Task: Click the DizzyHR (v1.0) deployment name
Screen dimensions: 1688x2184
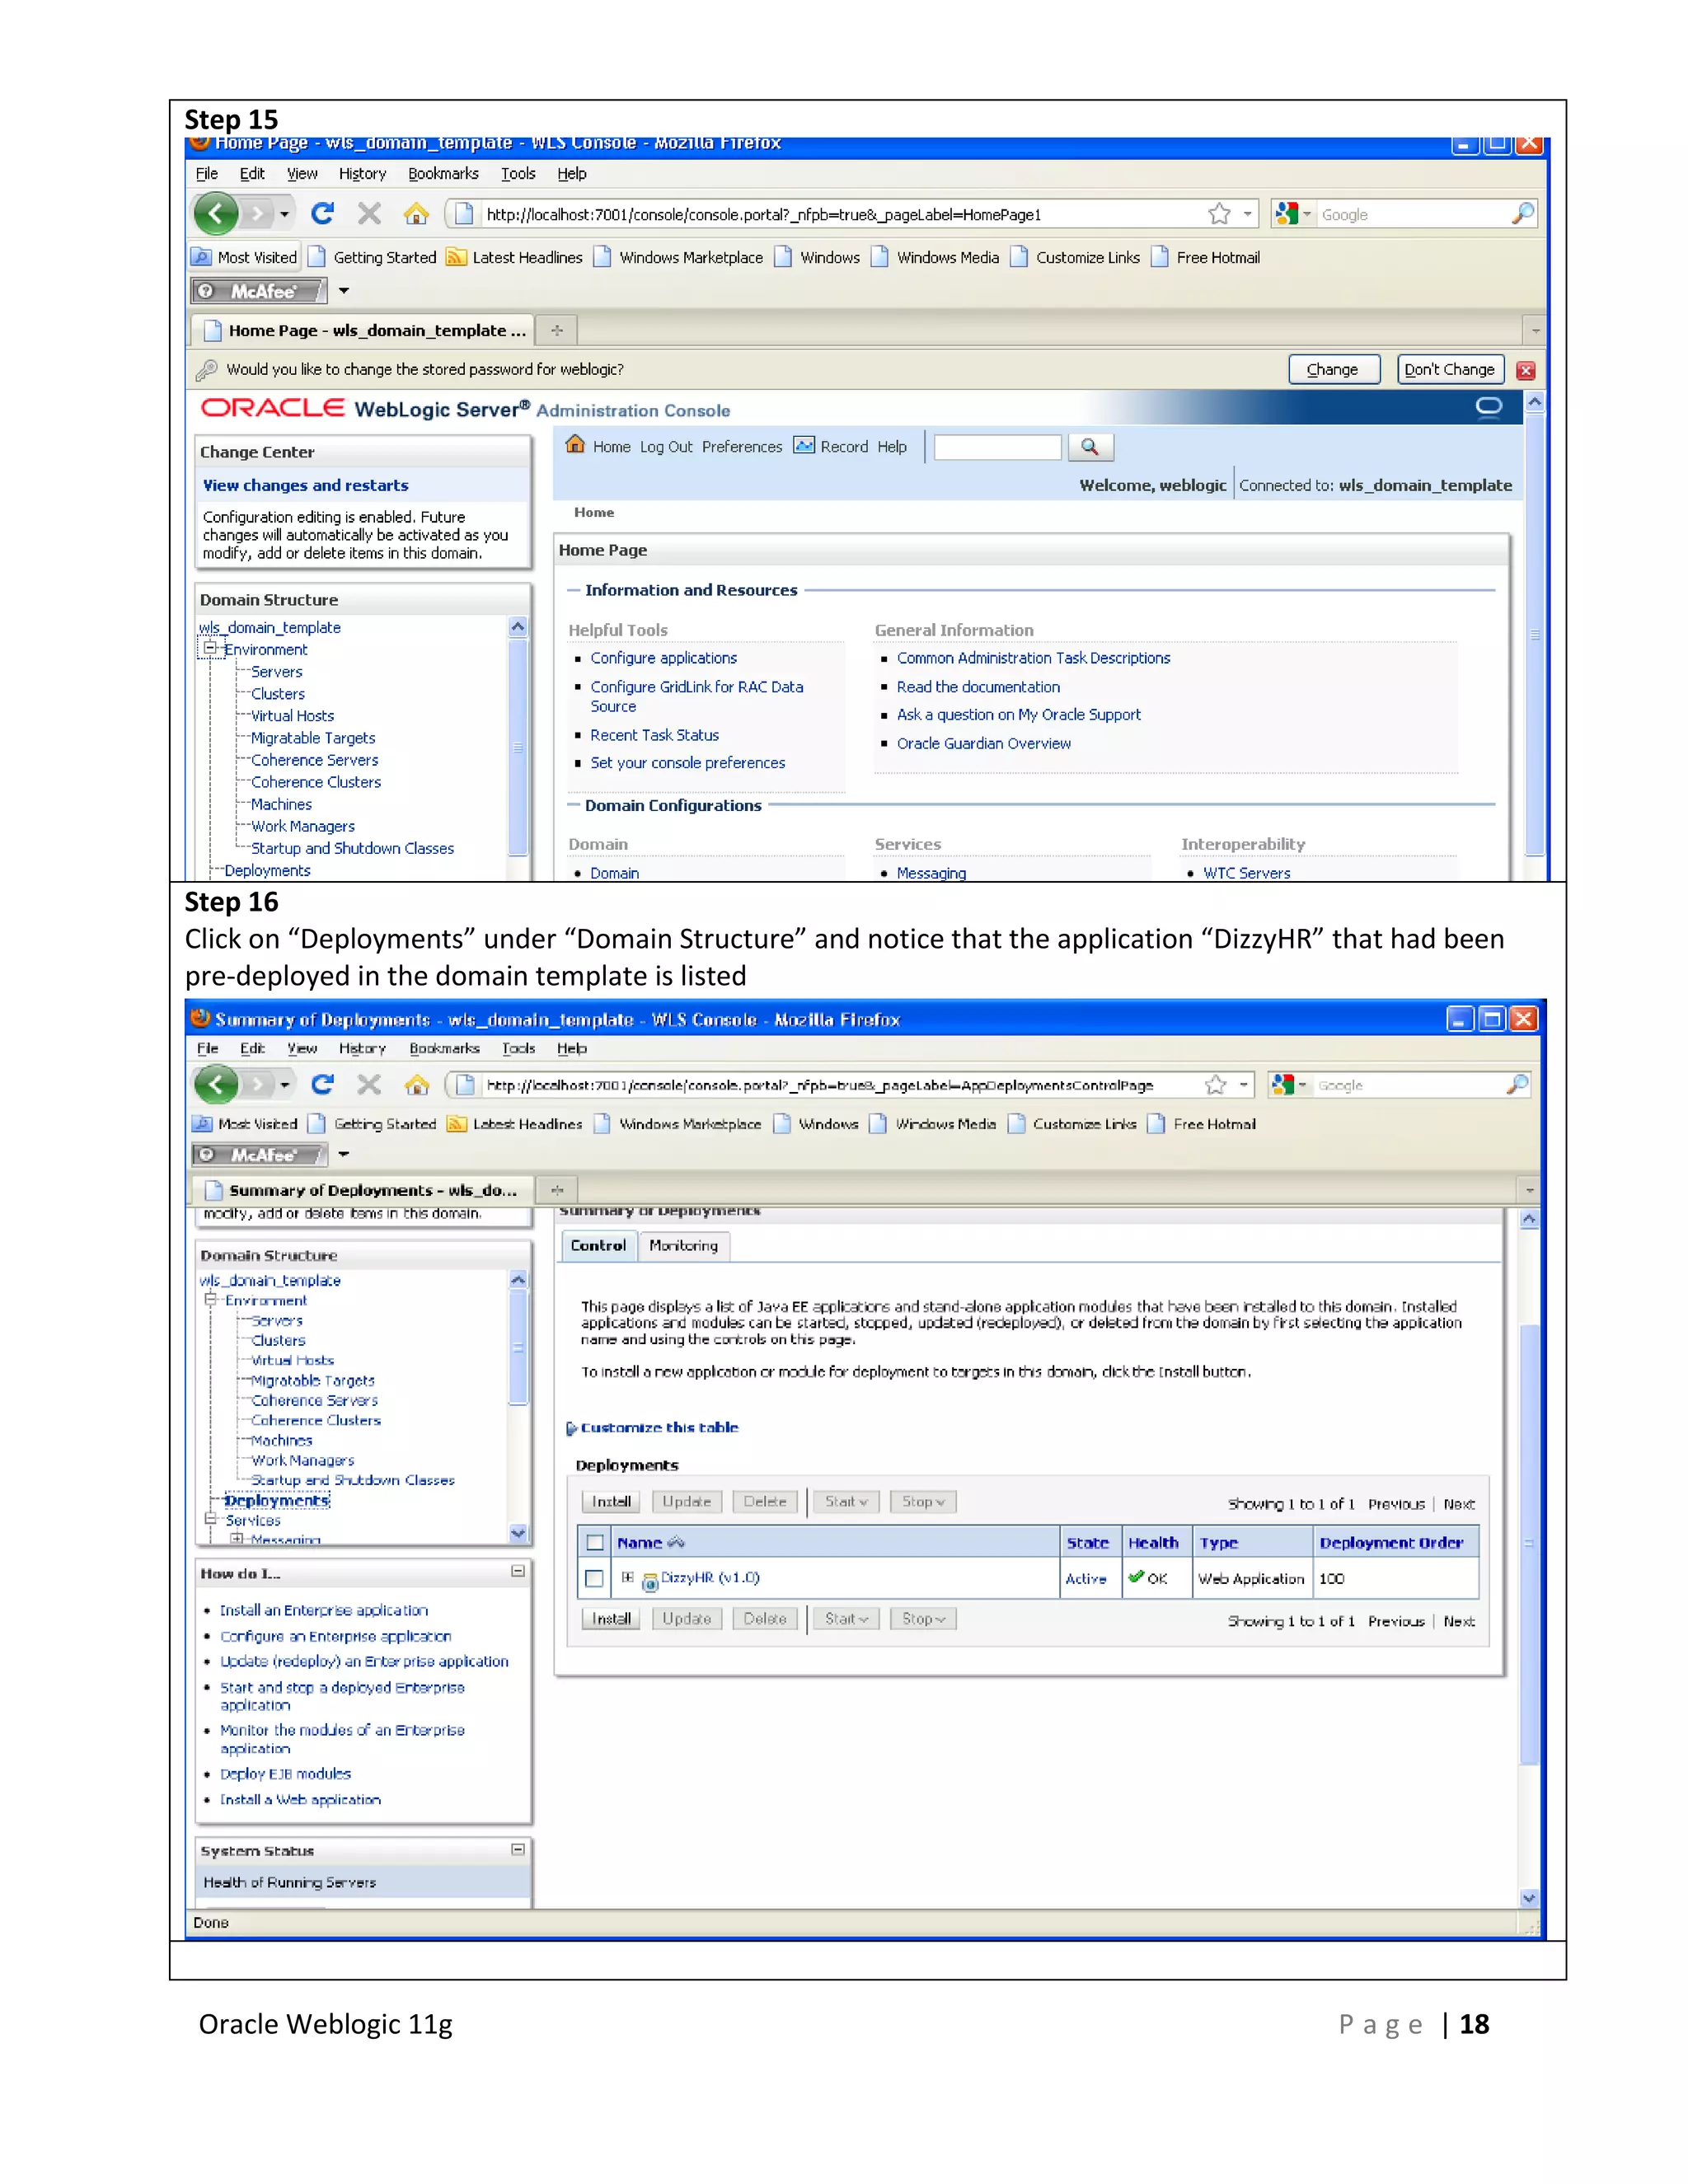Action: point(710,1577)
